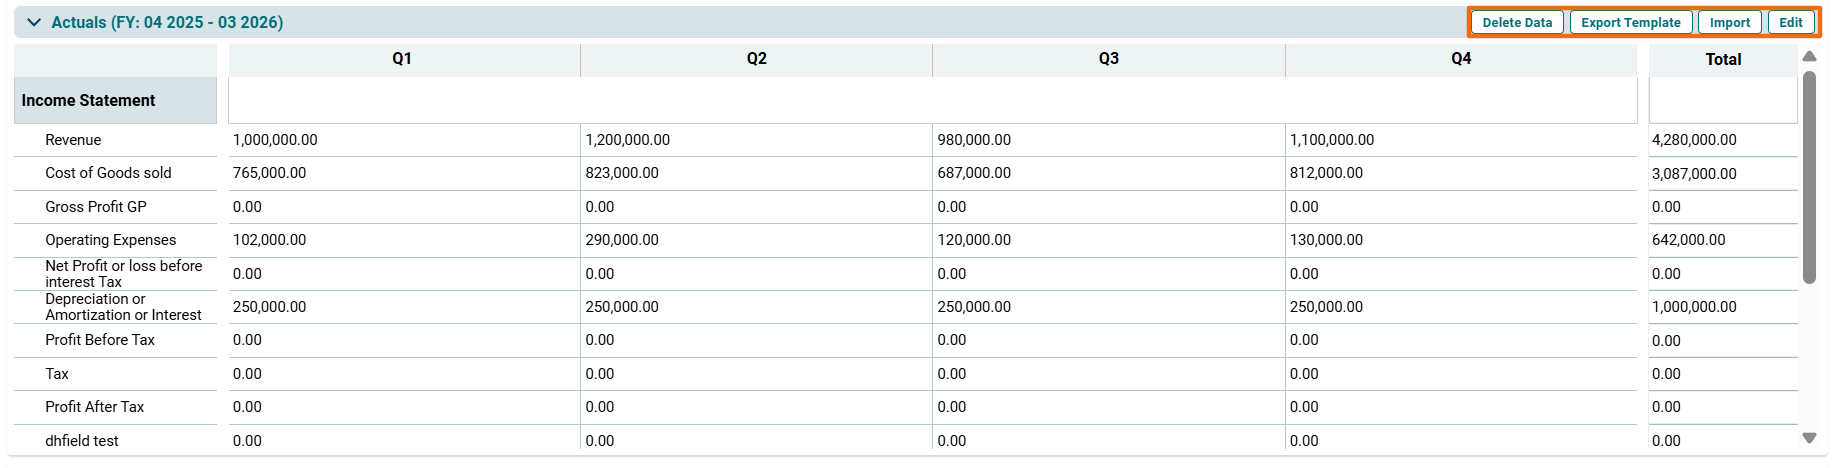Click the vertical scrollbar thumb
Image resolution: width=1838 pixels, height=468 pixels.
(1809, 175)
